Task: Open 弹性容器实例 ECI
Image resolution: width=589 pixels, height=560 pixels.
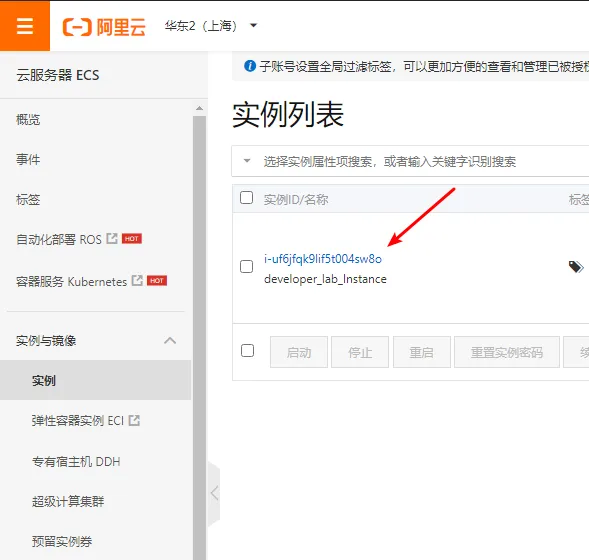Action: tap(78, 421)
